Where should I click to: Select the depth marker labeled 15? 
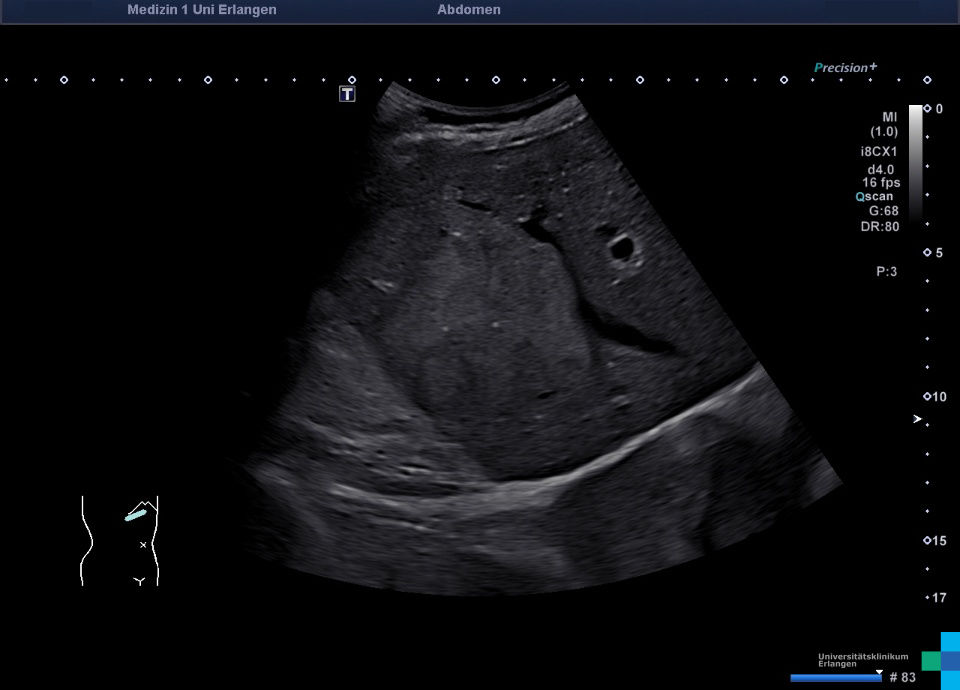coord(927,541)
